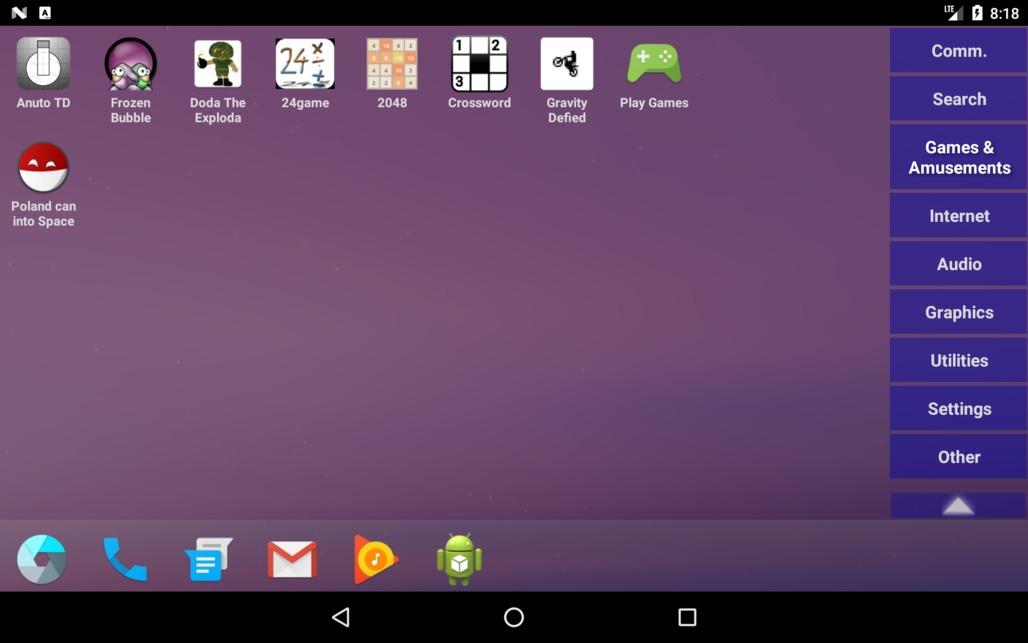The image size is (1028, 643).
Task: Tap the Android back navigation button
Action: click(x=341, y=617)
